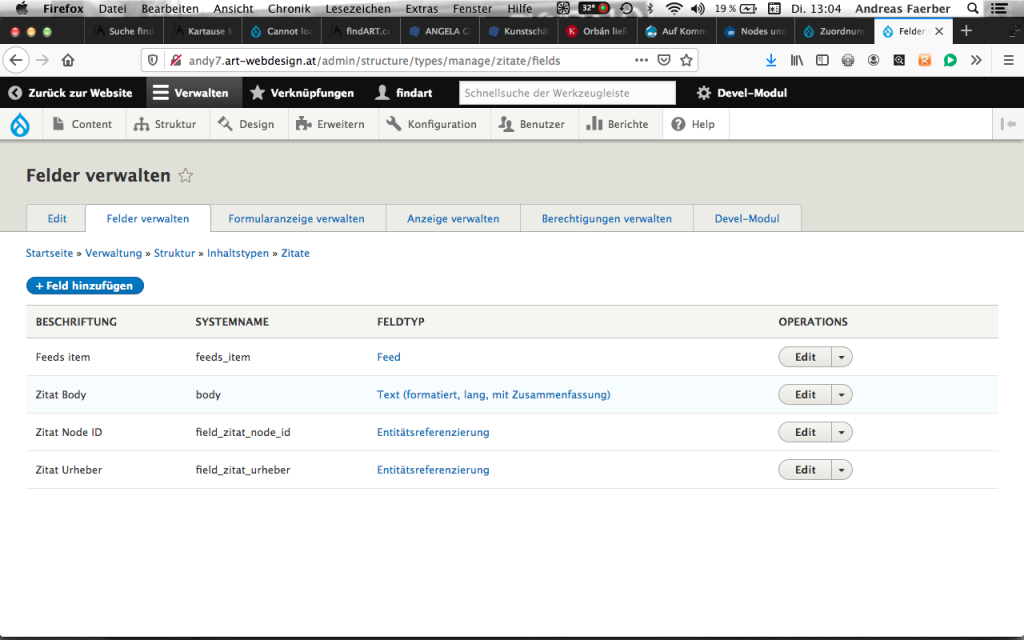Toggle the Verwalten admin menu tray
The image size is (1024, 640).
[191, 93]
